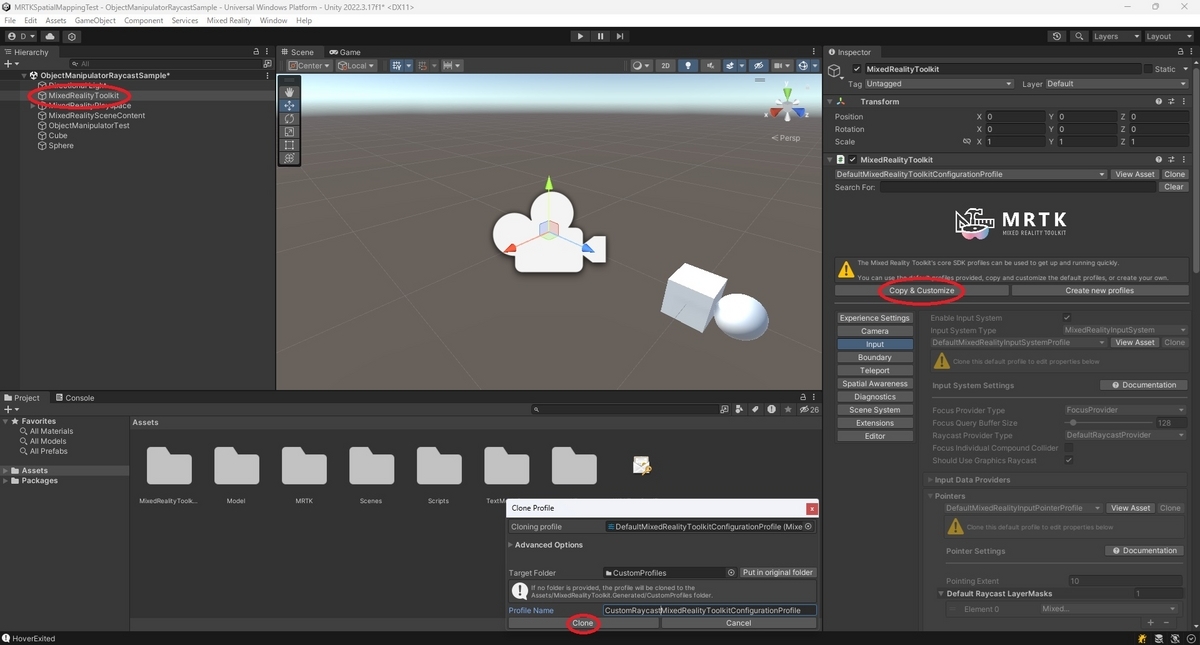Toggle hidden packages count (26) icon
This screenshot has width=1200, height=645.
coord(809,409)
